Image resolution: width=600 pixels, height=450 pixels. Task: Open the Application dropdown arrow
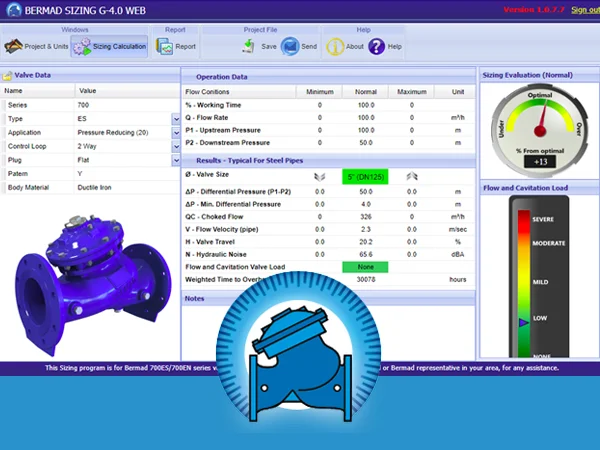[176, 133]
